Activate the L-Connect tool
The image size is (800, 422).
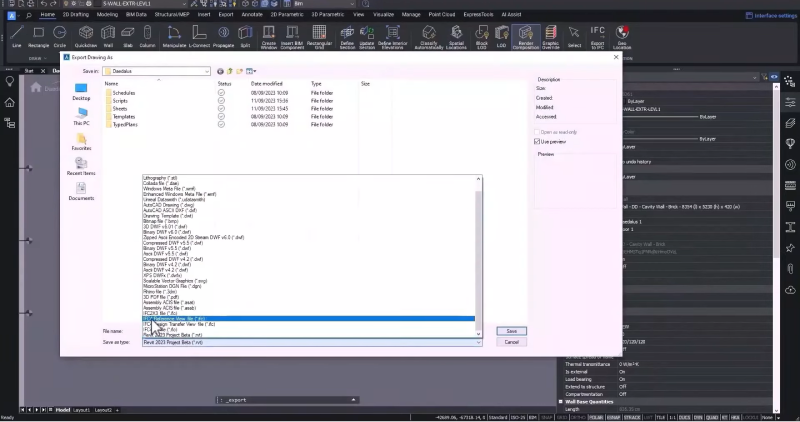point(199,37)
